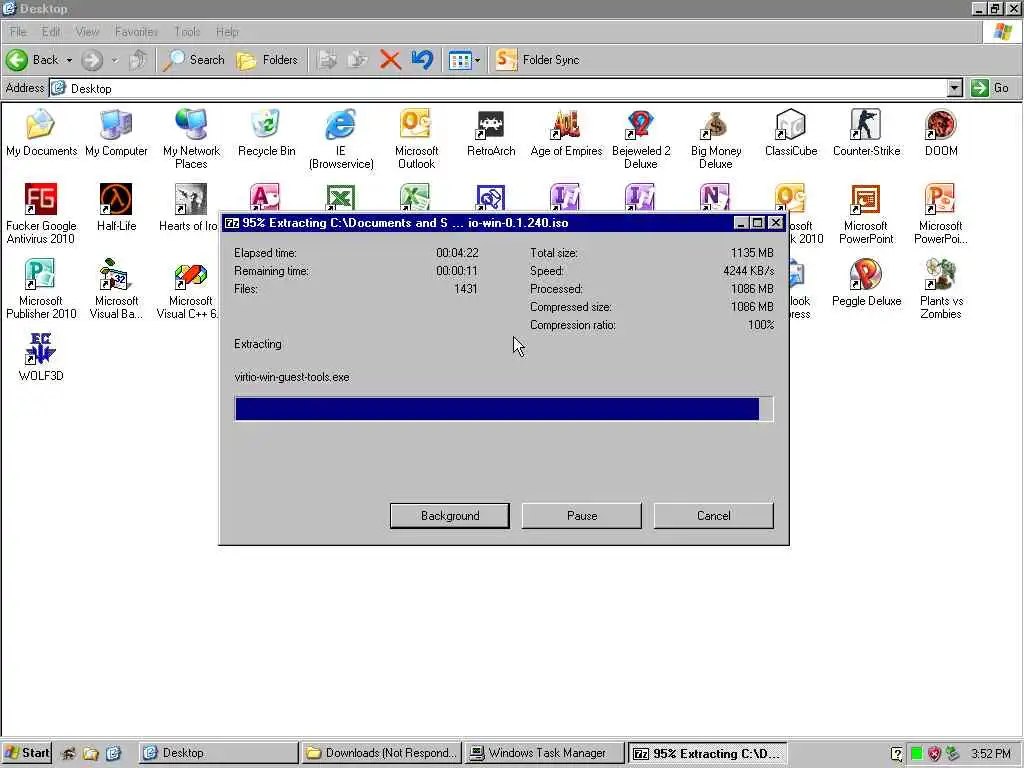Switch to Downloads (Not Responding) taskbar button
Image resolution: width=1024 pixels, height=768 pixels.
(x=381, y=753)
